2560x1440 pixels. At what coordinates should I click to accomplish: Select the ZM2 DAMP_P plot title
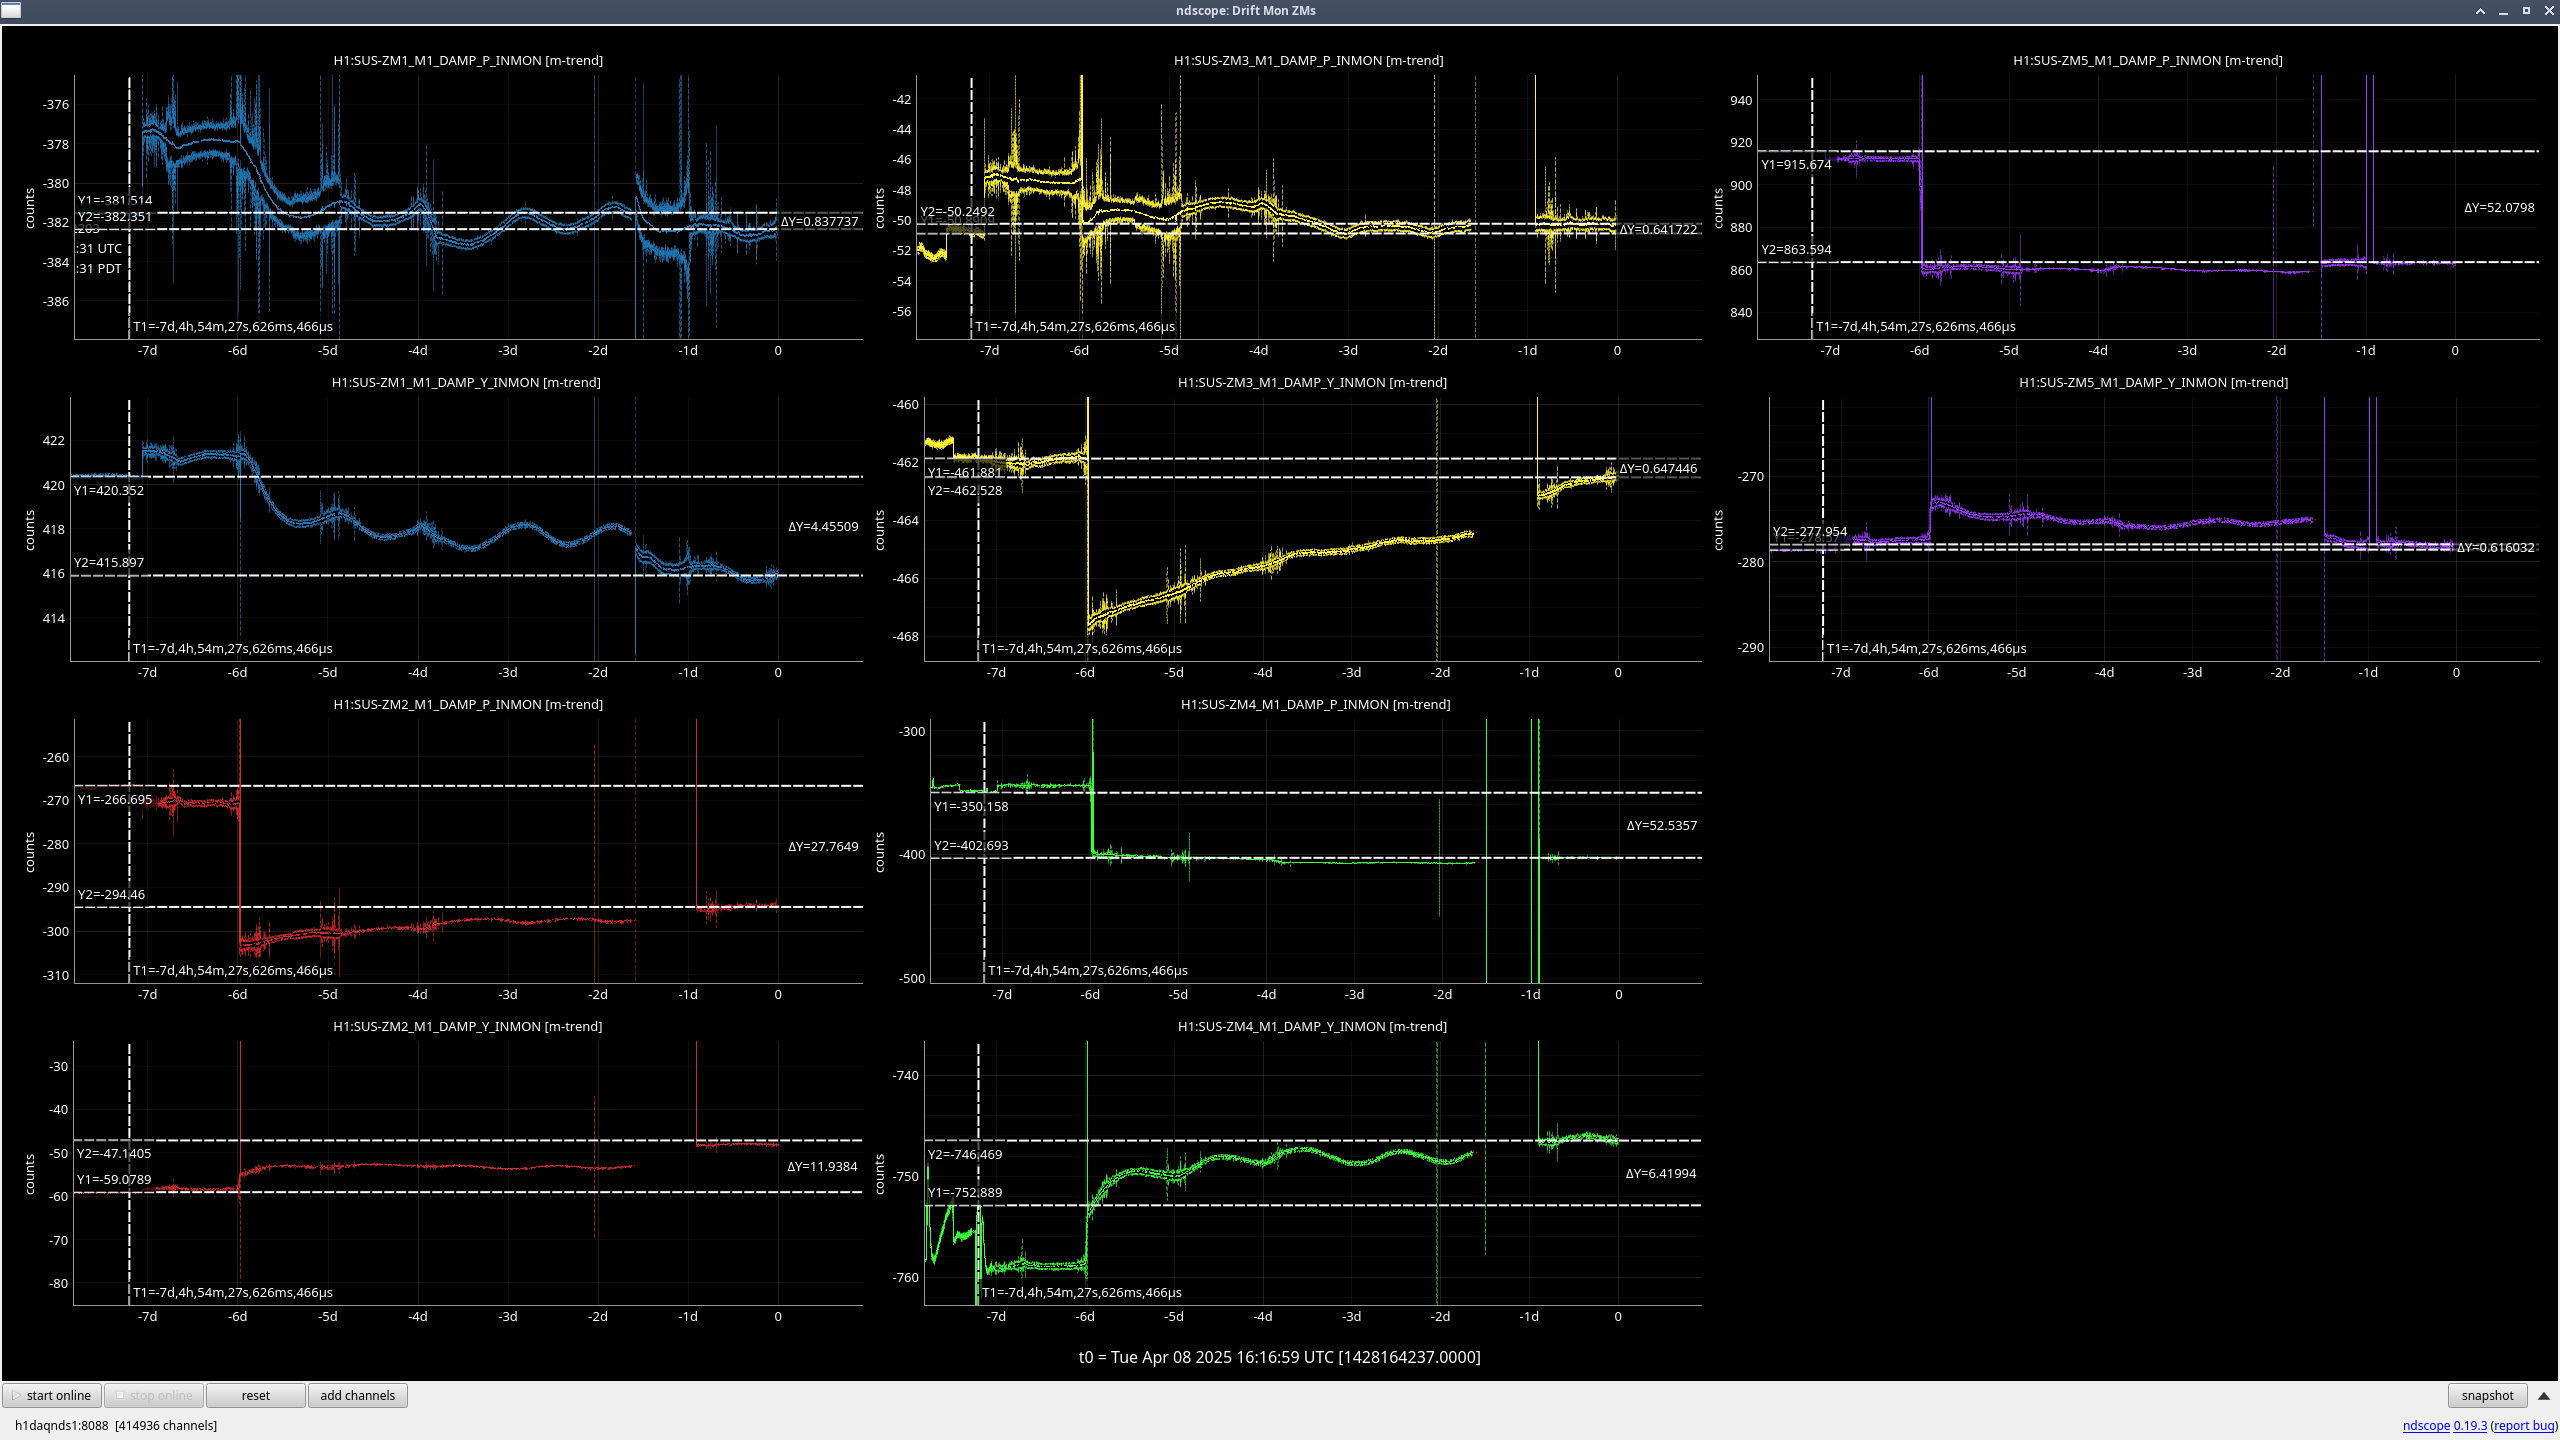[468, 704]
